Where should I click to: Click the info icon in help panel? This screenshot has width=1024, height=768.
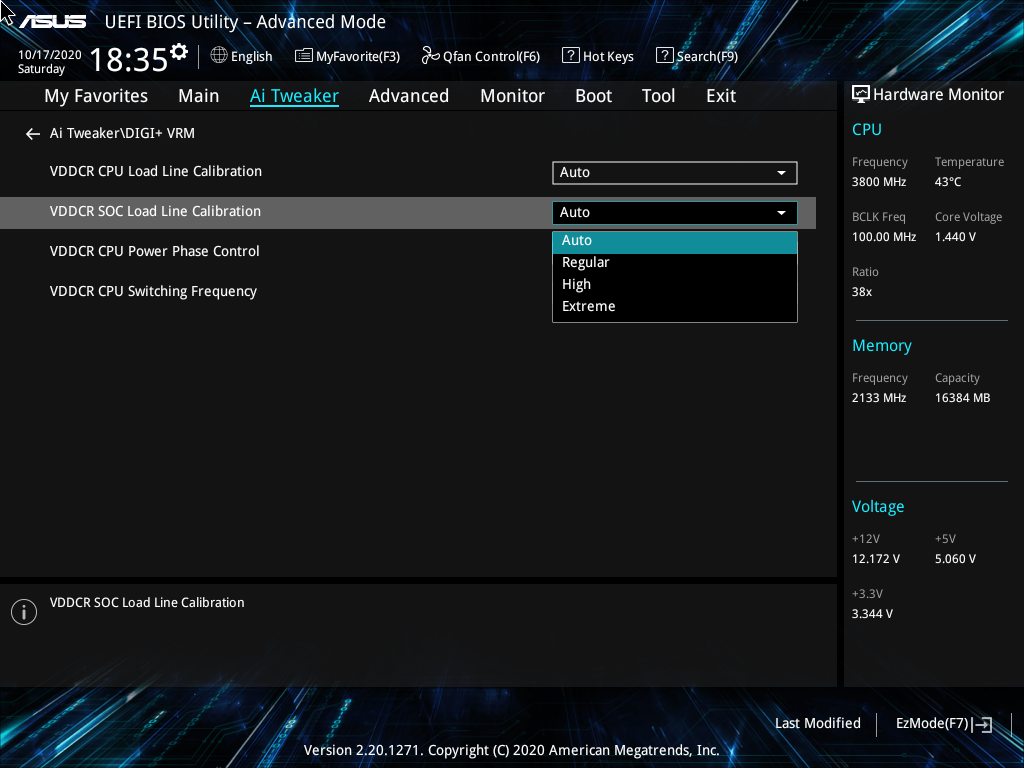tap(24, 612)
